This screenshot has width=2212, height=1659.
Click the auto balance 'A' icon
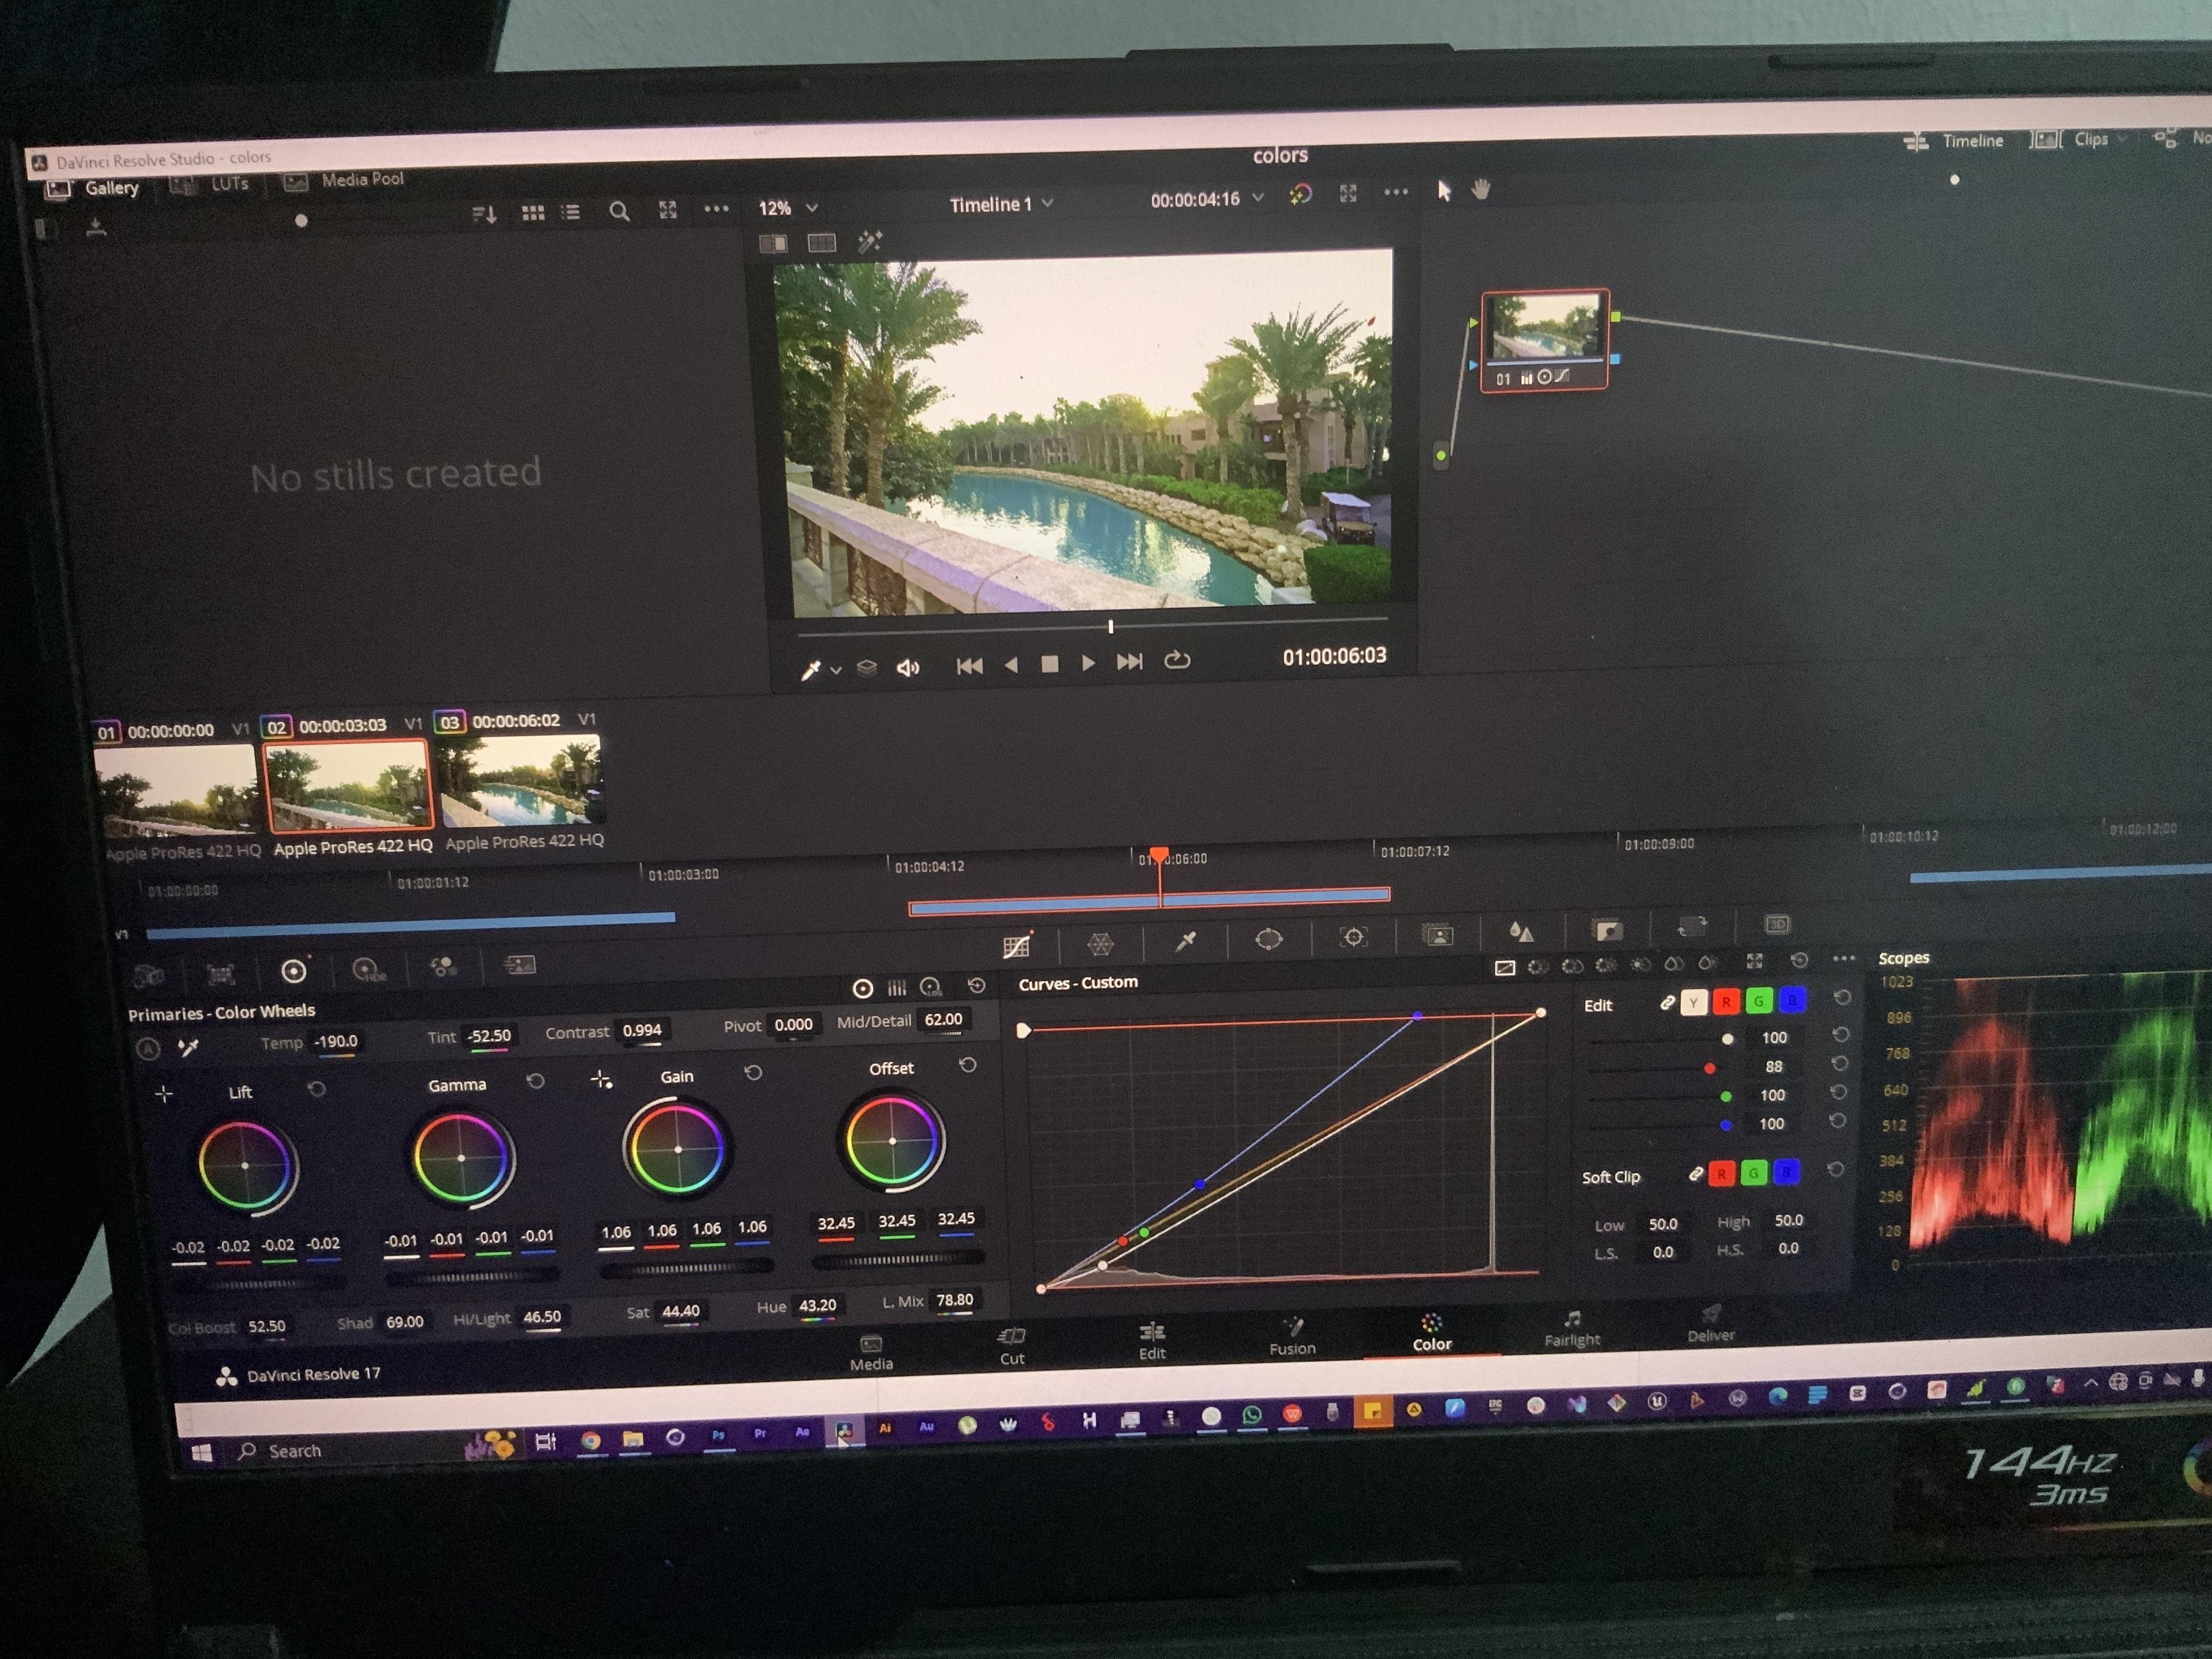pos(148,1049)
